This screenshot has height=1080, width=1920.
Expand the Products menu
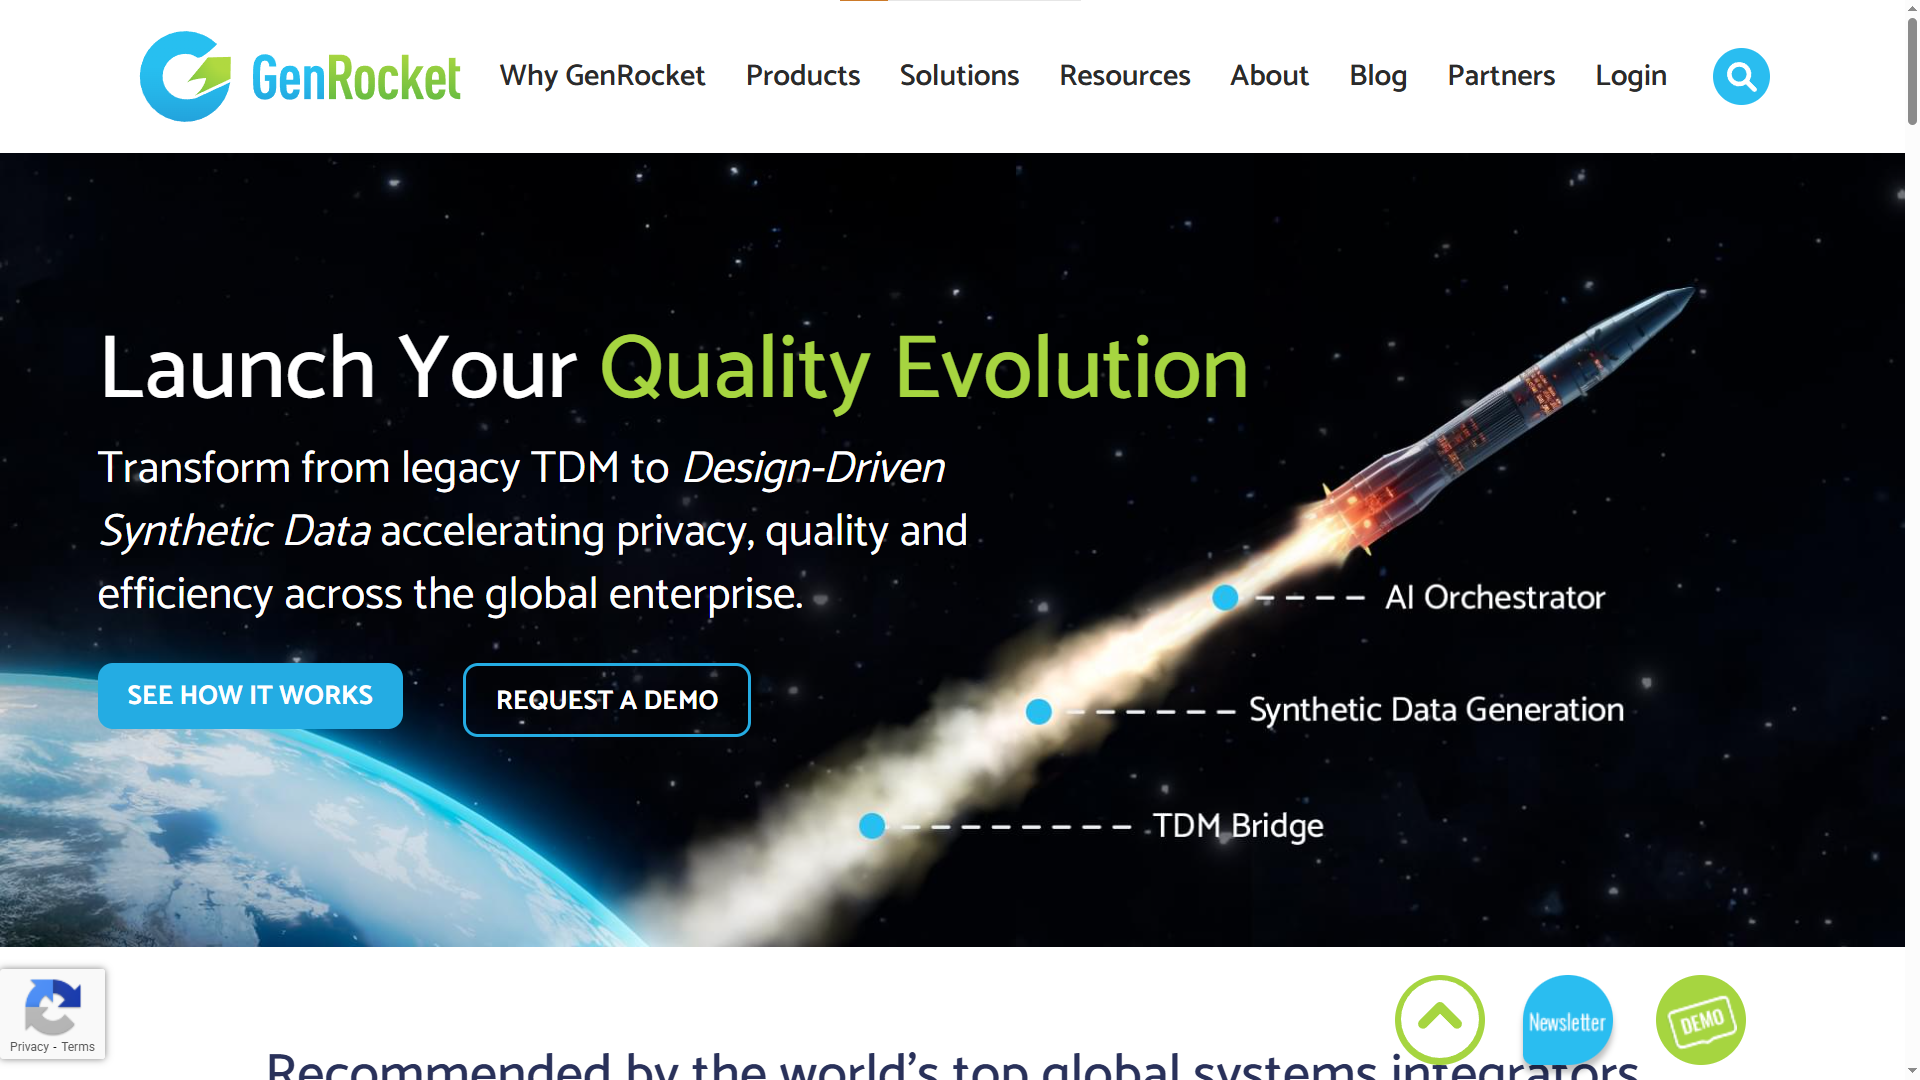click(803, 76)
